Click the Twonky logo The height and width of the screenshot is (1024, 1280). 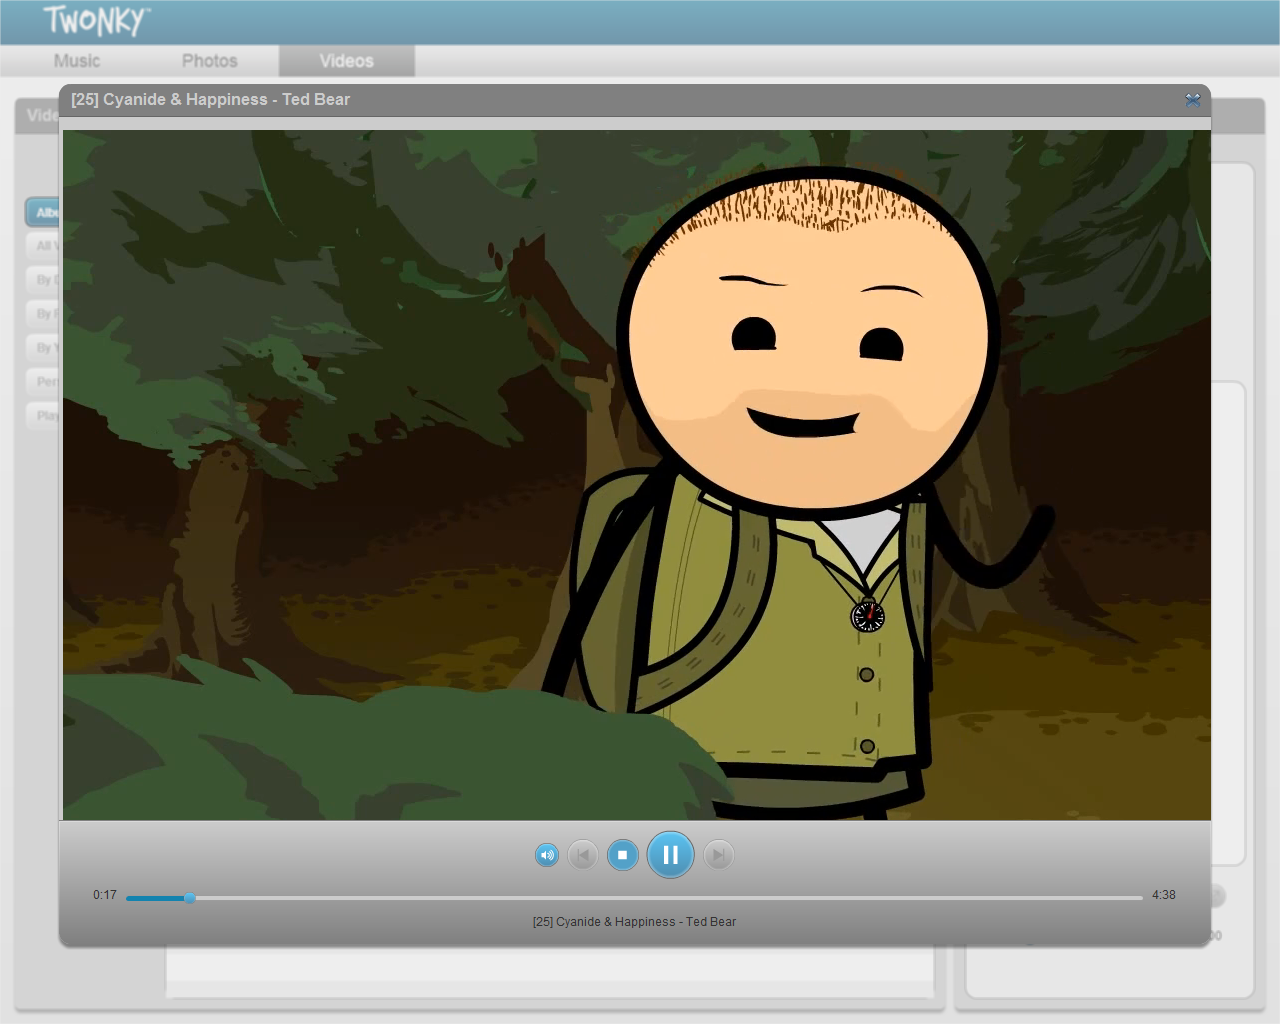click(96, 21)
